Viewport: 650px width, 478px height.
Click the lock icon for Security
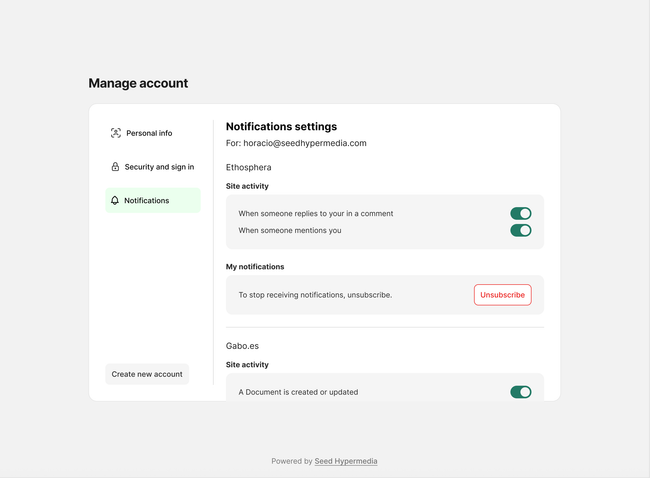pos(115,167)
